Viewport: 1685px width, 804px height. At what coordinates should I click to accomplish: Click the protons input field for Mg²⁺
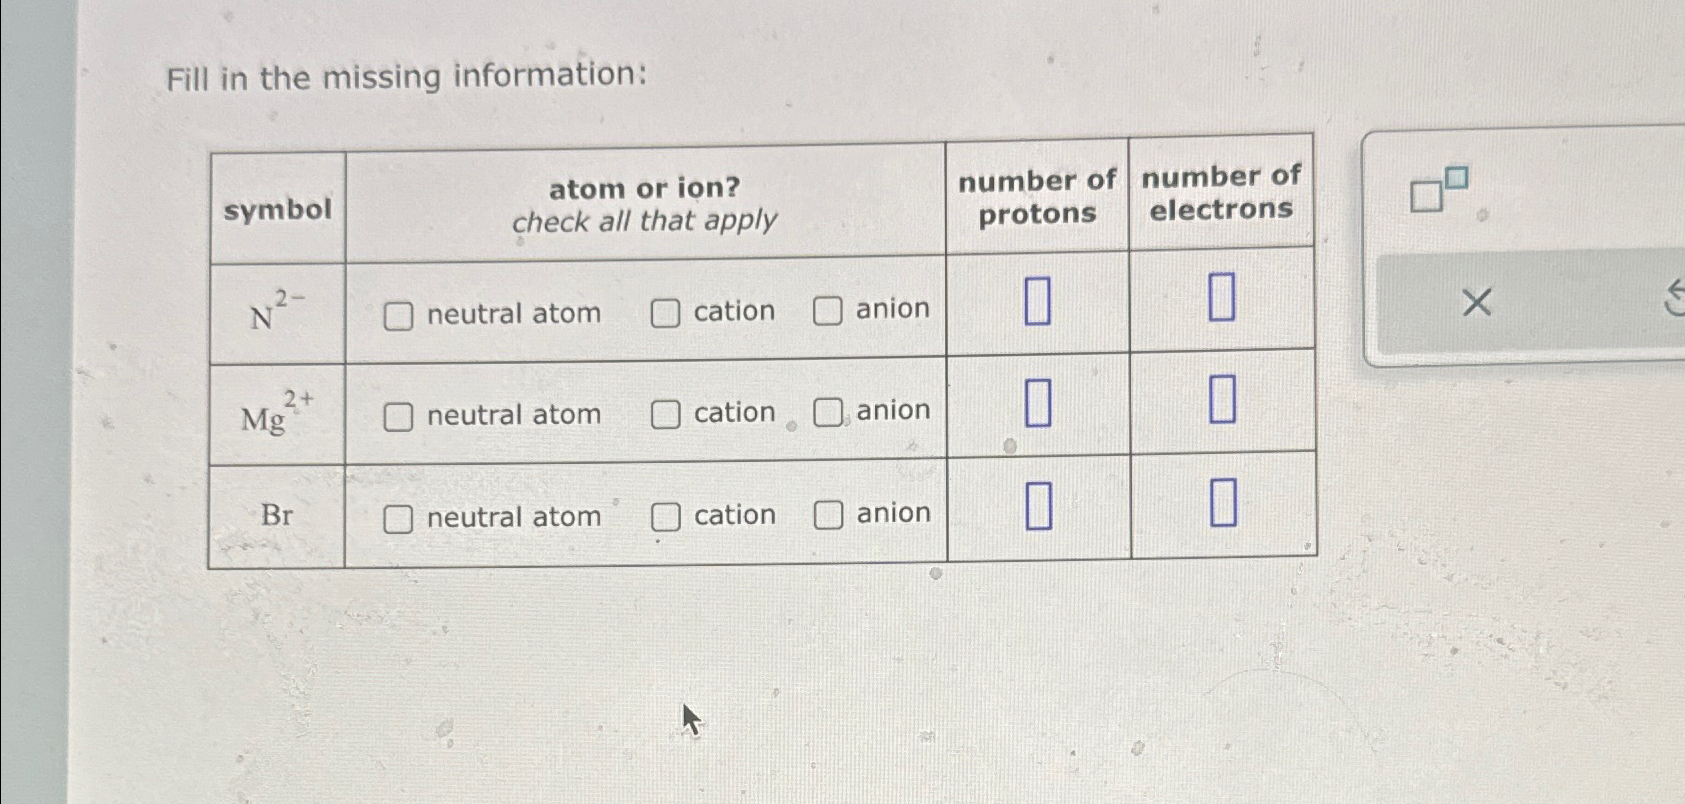tap(1037, 402)
